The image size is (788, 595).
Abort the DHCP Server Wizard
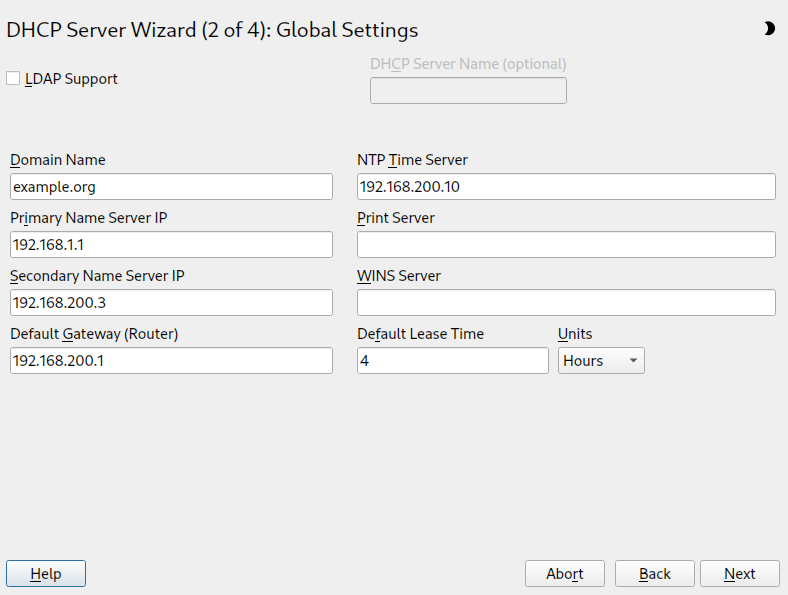565,573
